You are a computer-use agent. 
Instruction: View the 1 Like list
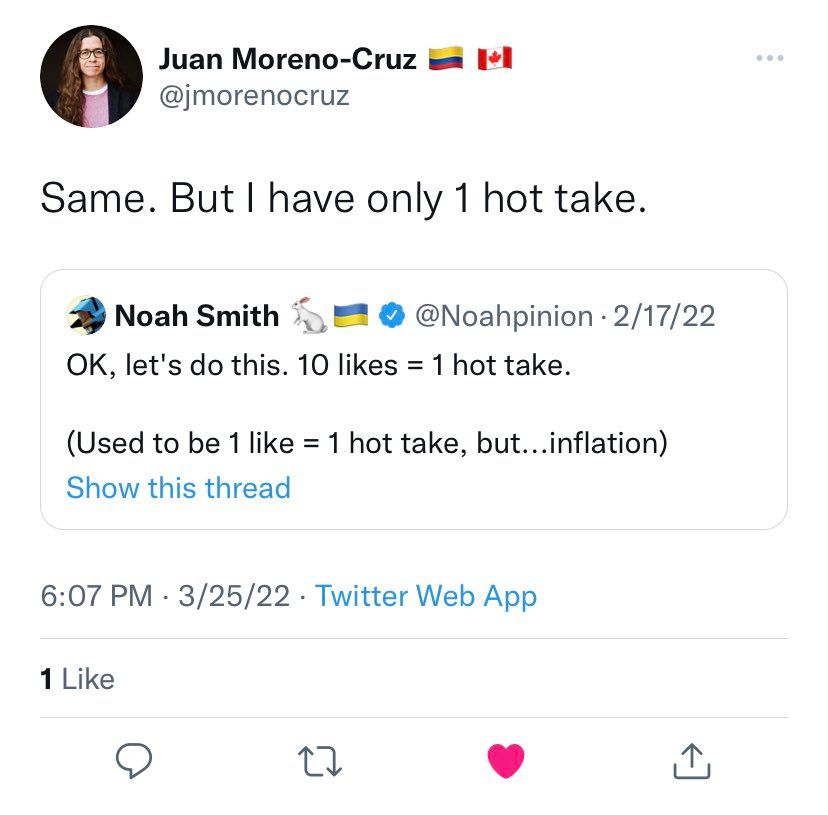click(x=77, y=679)
